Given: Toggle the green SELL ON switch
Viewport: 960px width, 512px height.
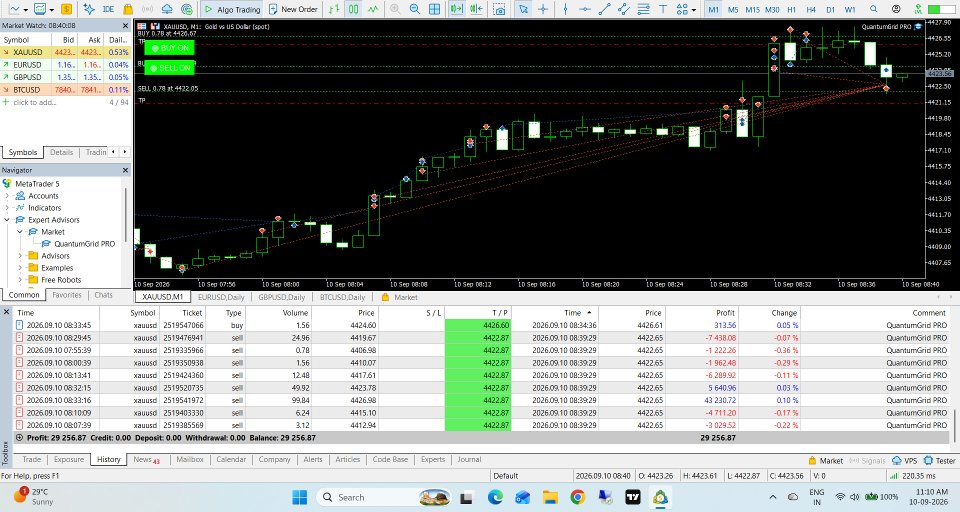Looking at the screenshot, I should click(170, 67).
